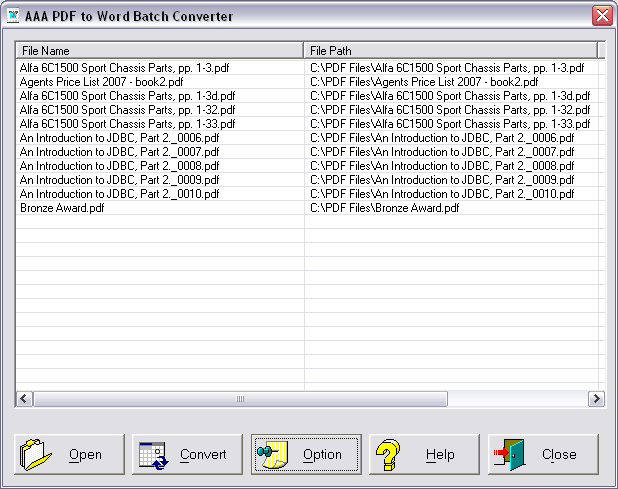Image resolution: width=618 pixels, height=489 pixels.
Task: Click the exit door Close icon
Action: pos(509,455)
